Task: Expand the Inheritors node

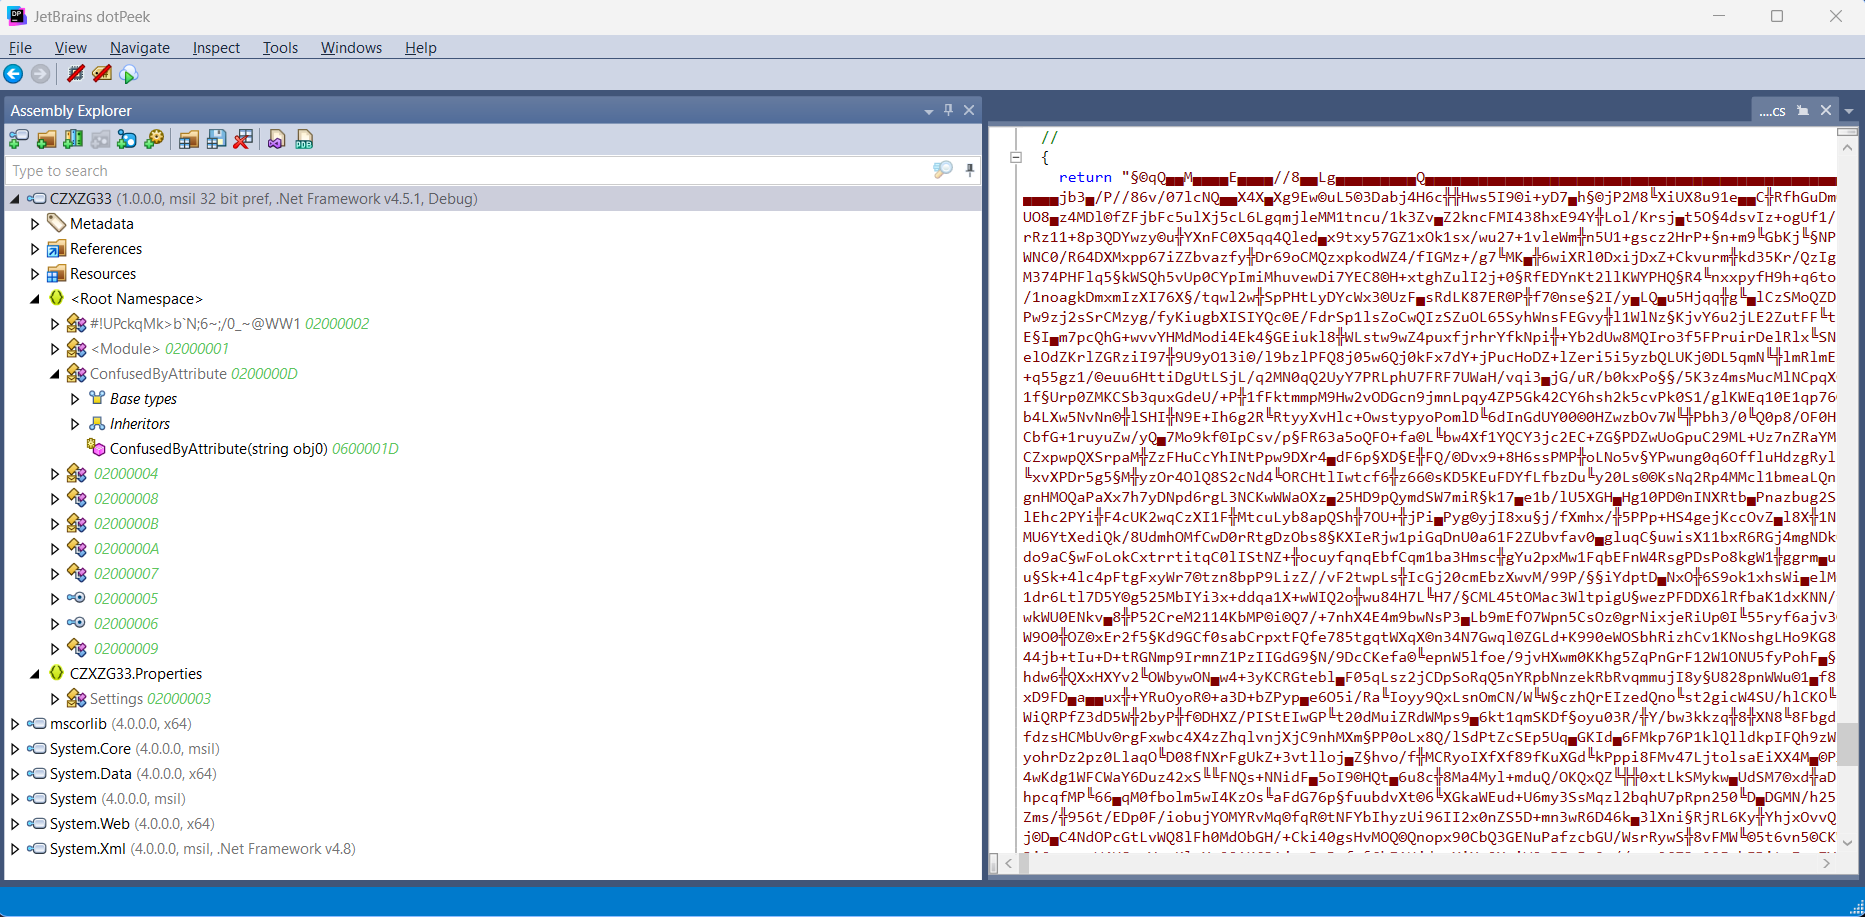Action: tap(75, 424)
